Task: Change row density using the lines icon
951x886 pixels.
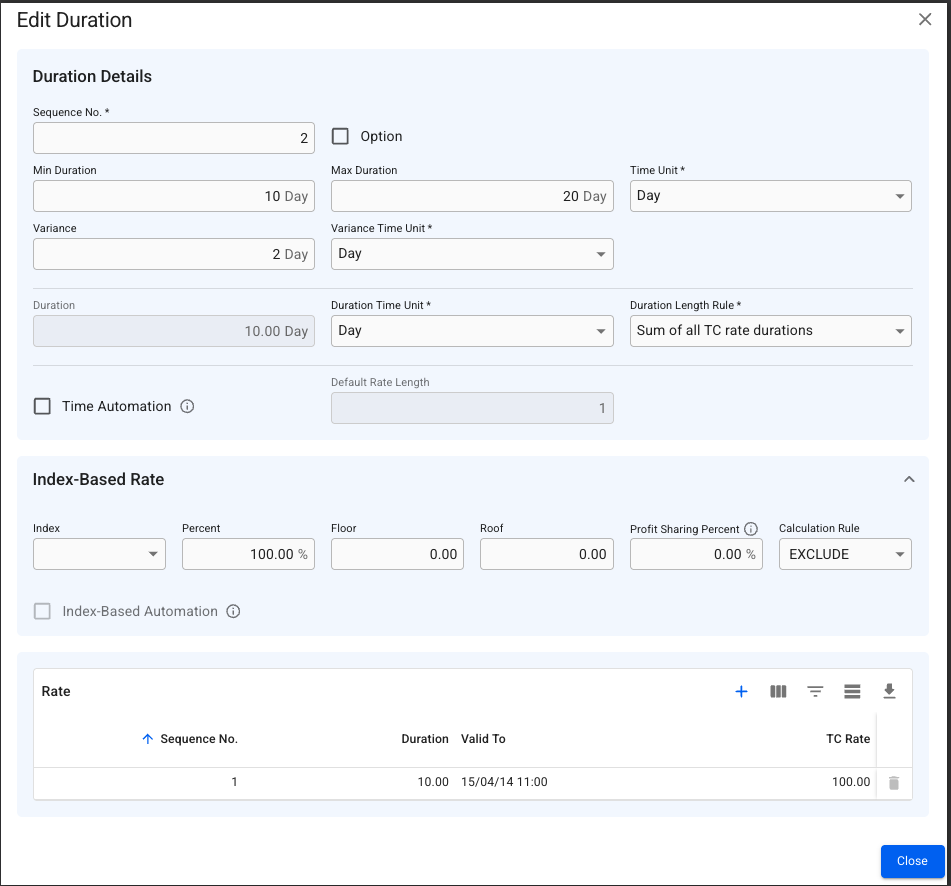Action: pyautogui.click(x=852, y=692)
